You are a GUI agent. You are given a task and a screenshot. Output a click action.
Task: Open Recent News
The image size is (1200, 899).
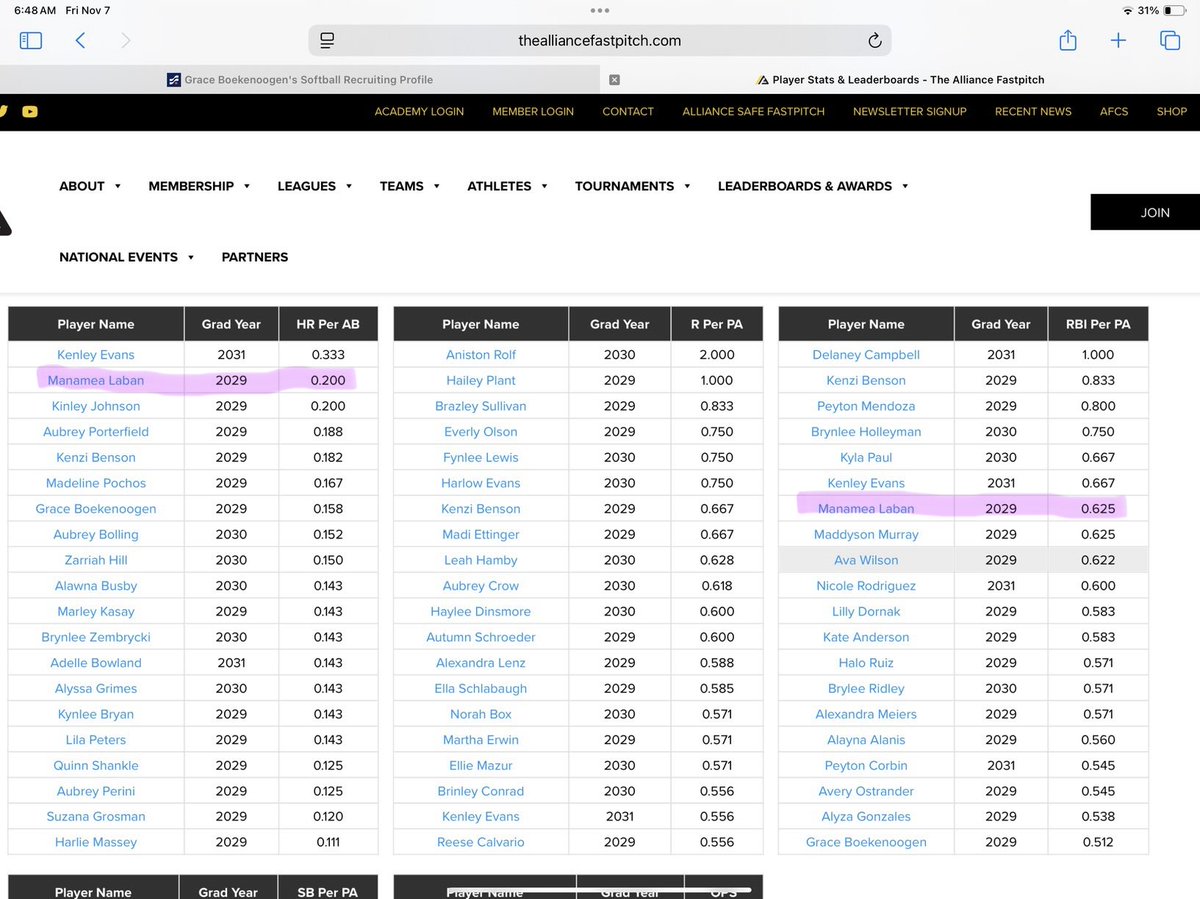[x=1033, y=111]
